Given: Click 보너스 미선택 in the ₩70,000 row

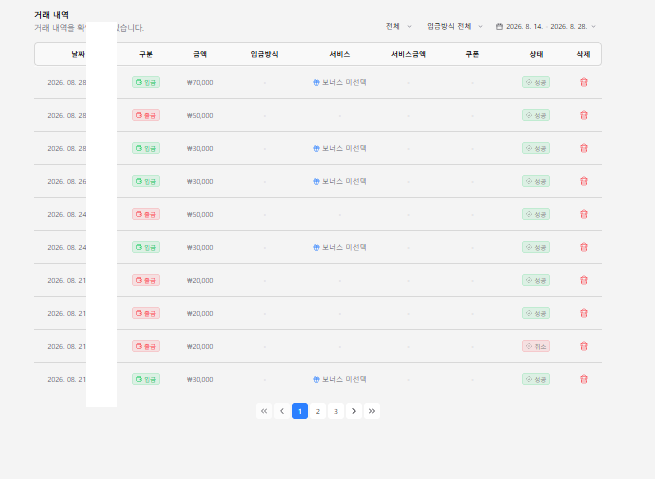Looking at the screenshot, I should 340,82.
